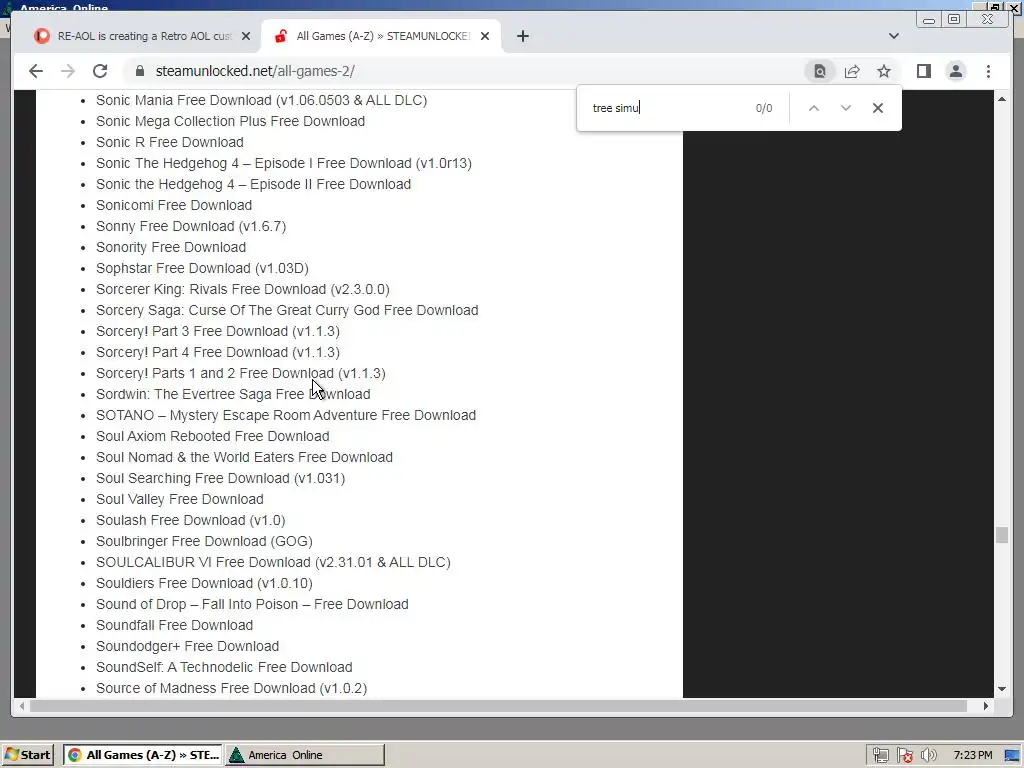Share this page icon
Viewport: 1024px width, 768px height.
click(x=852, y=71)
